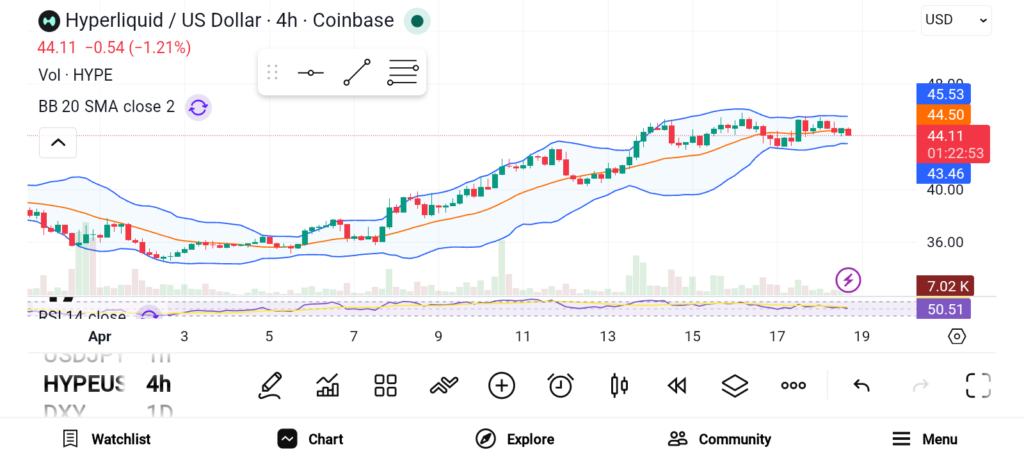The height and width of the screenshot is (461, 1024).
Task: Create an alert with the alarm clock icon
Action: pos(560,385)
